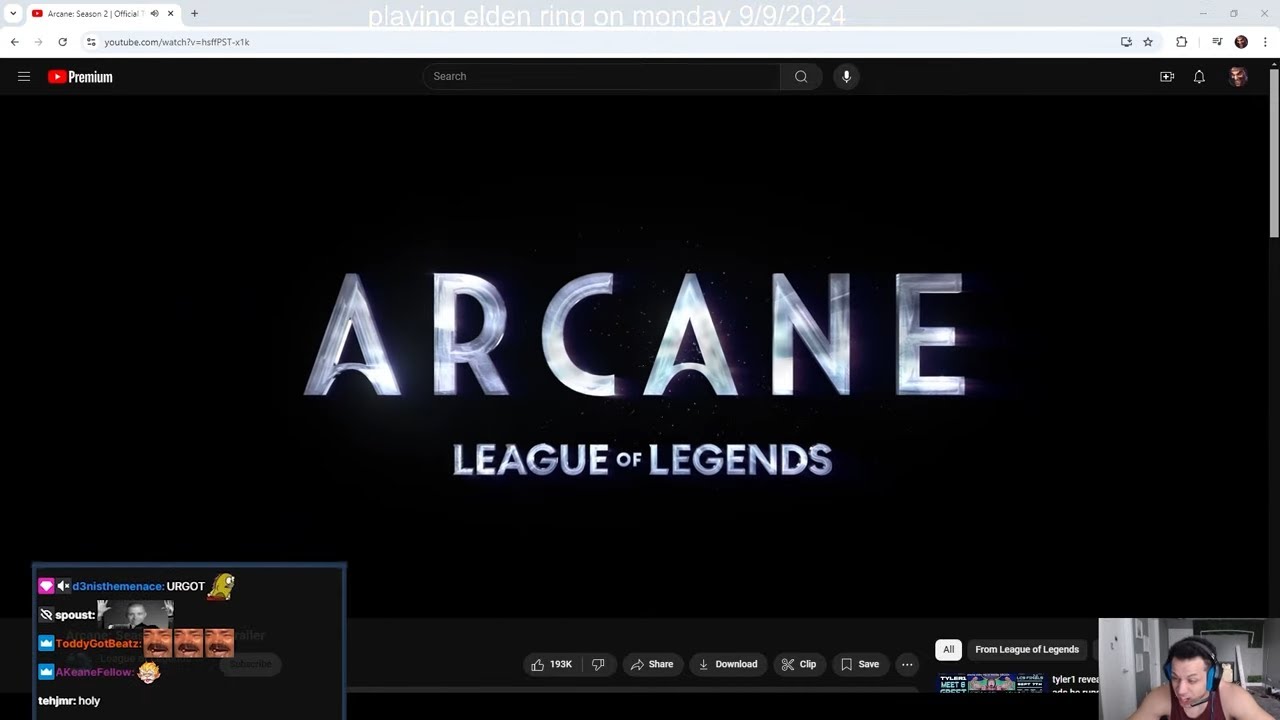Screen dimensions: 1280x720
Task: Open more actions ellipsis under the video
Action: 907,664
